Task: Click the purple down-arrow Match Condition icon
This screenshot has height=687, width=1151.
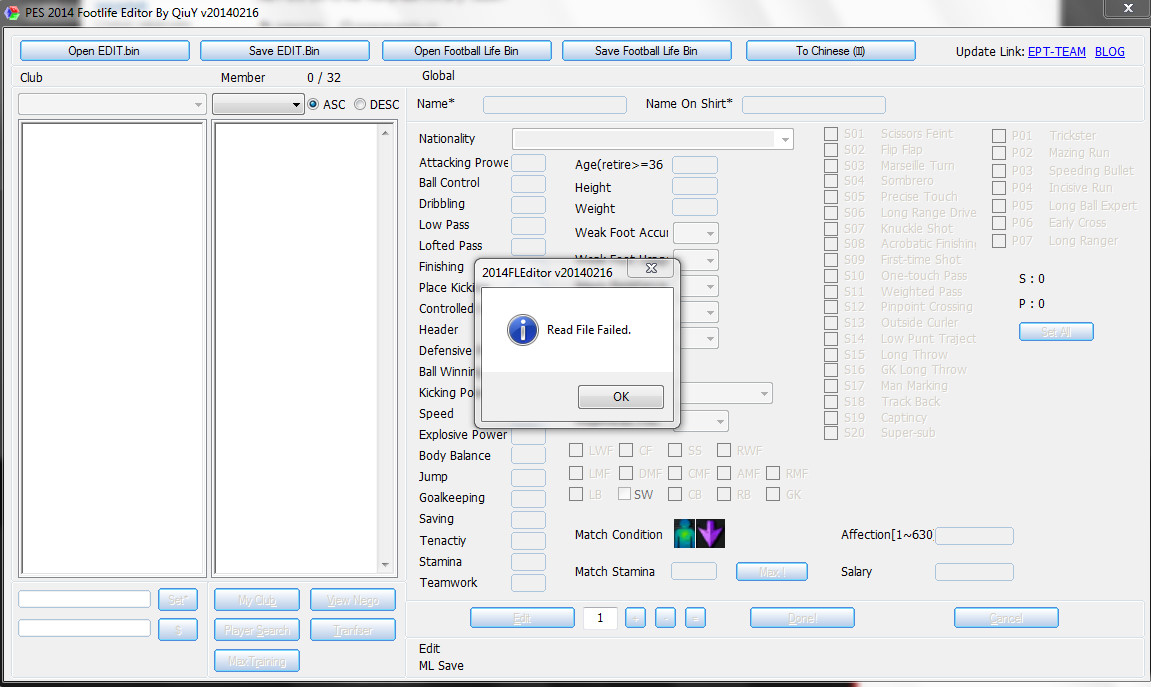Action: coord(711,534)
